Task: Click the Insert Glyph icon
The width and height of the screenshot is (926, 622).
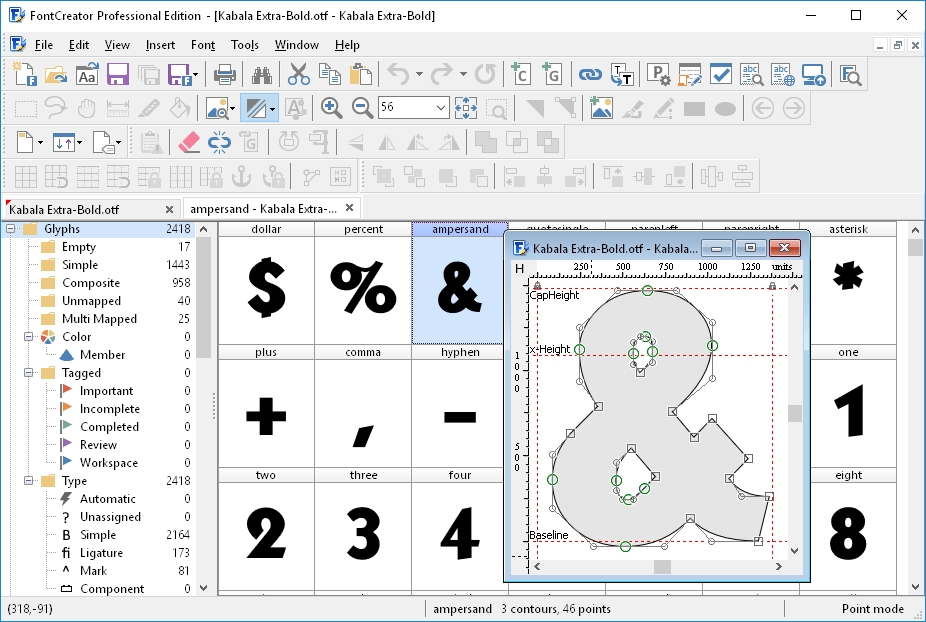Action: (x=552, y=74)
